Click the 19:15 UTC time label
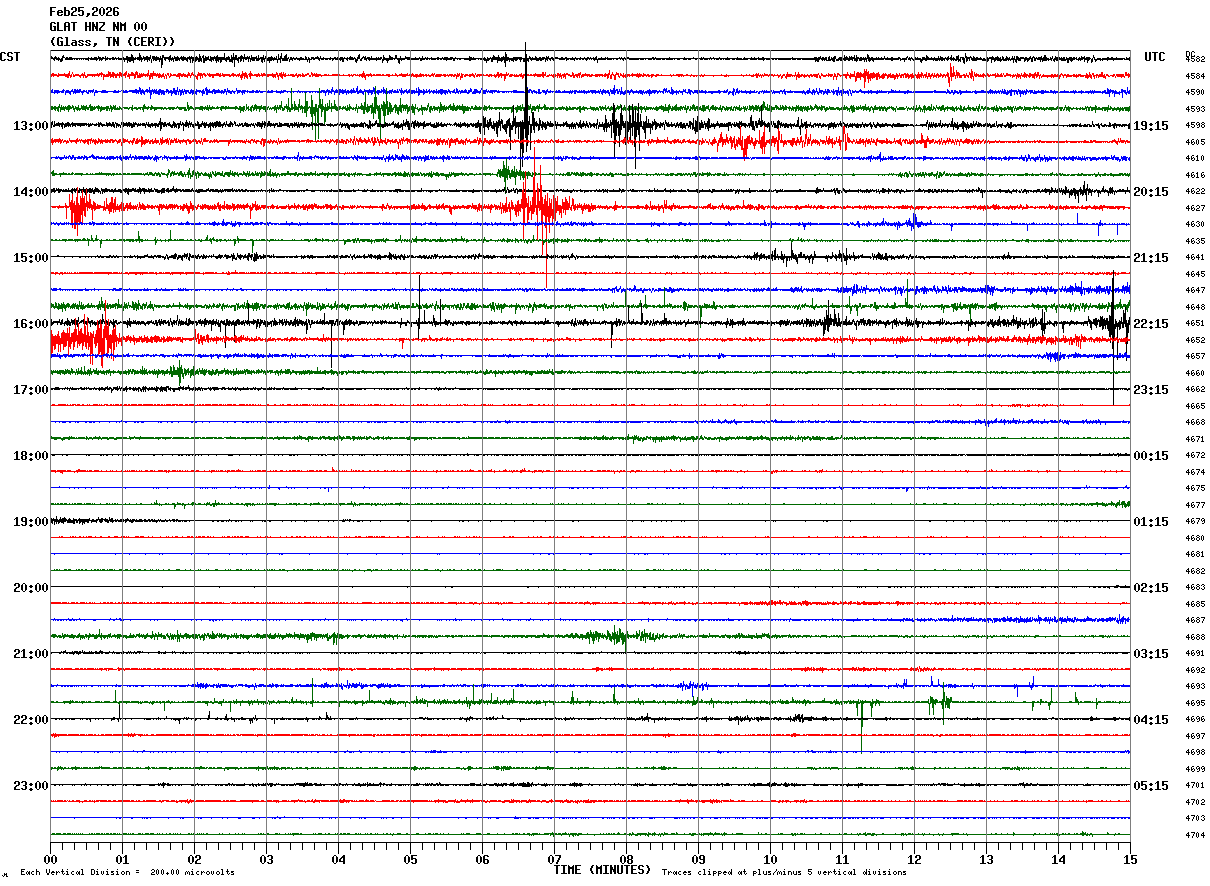The image size is (1210, 886). 1151,126
